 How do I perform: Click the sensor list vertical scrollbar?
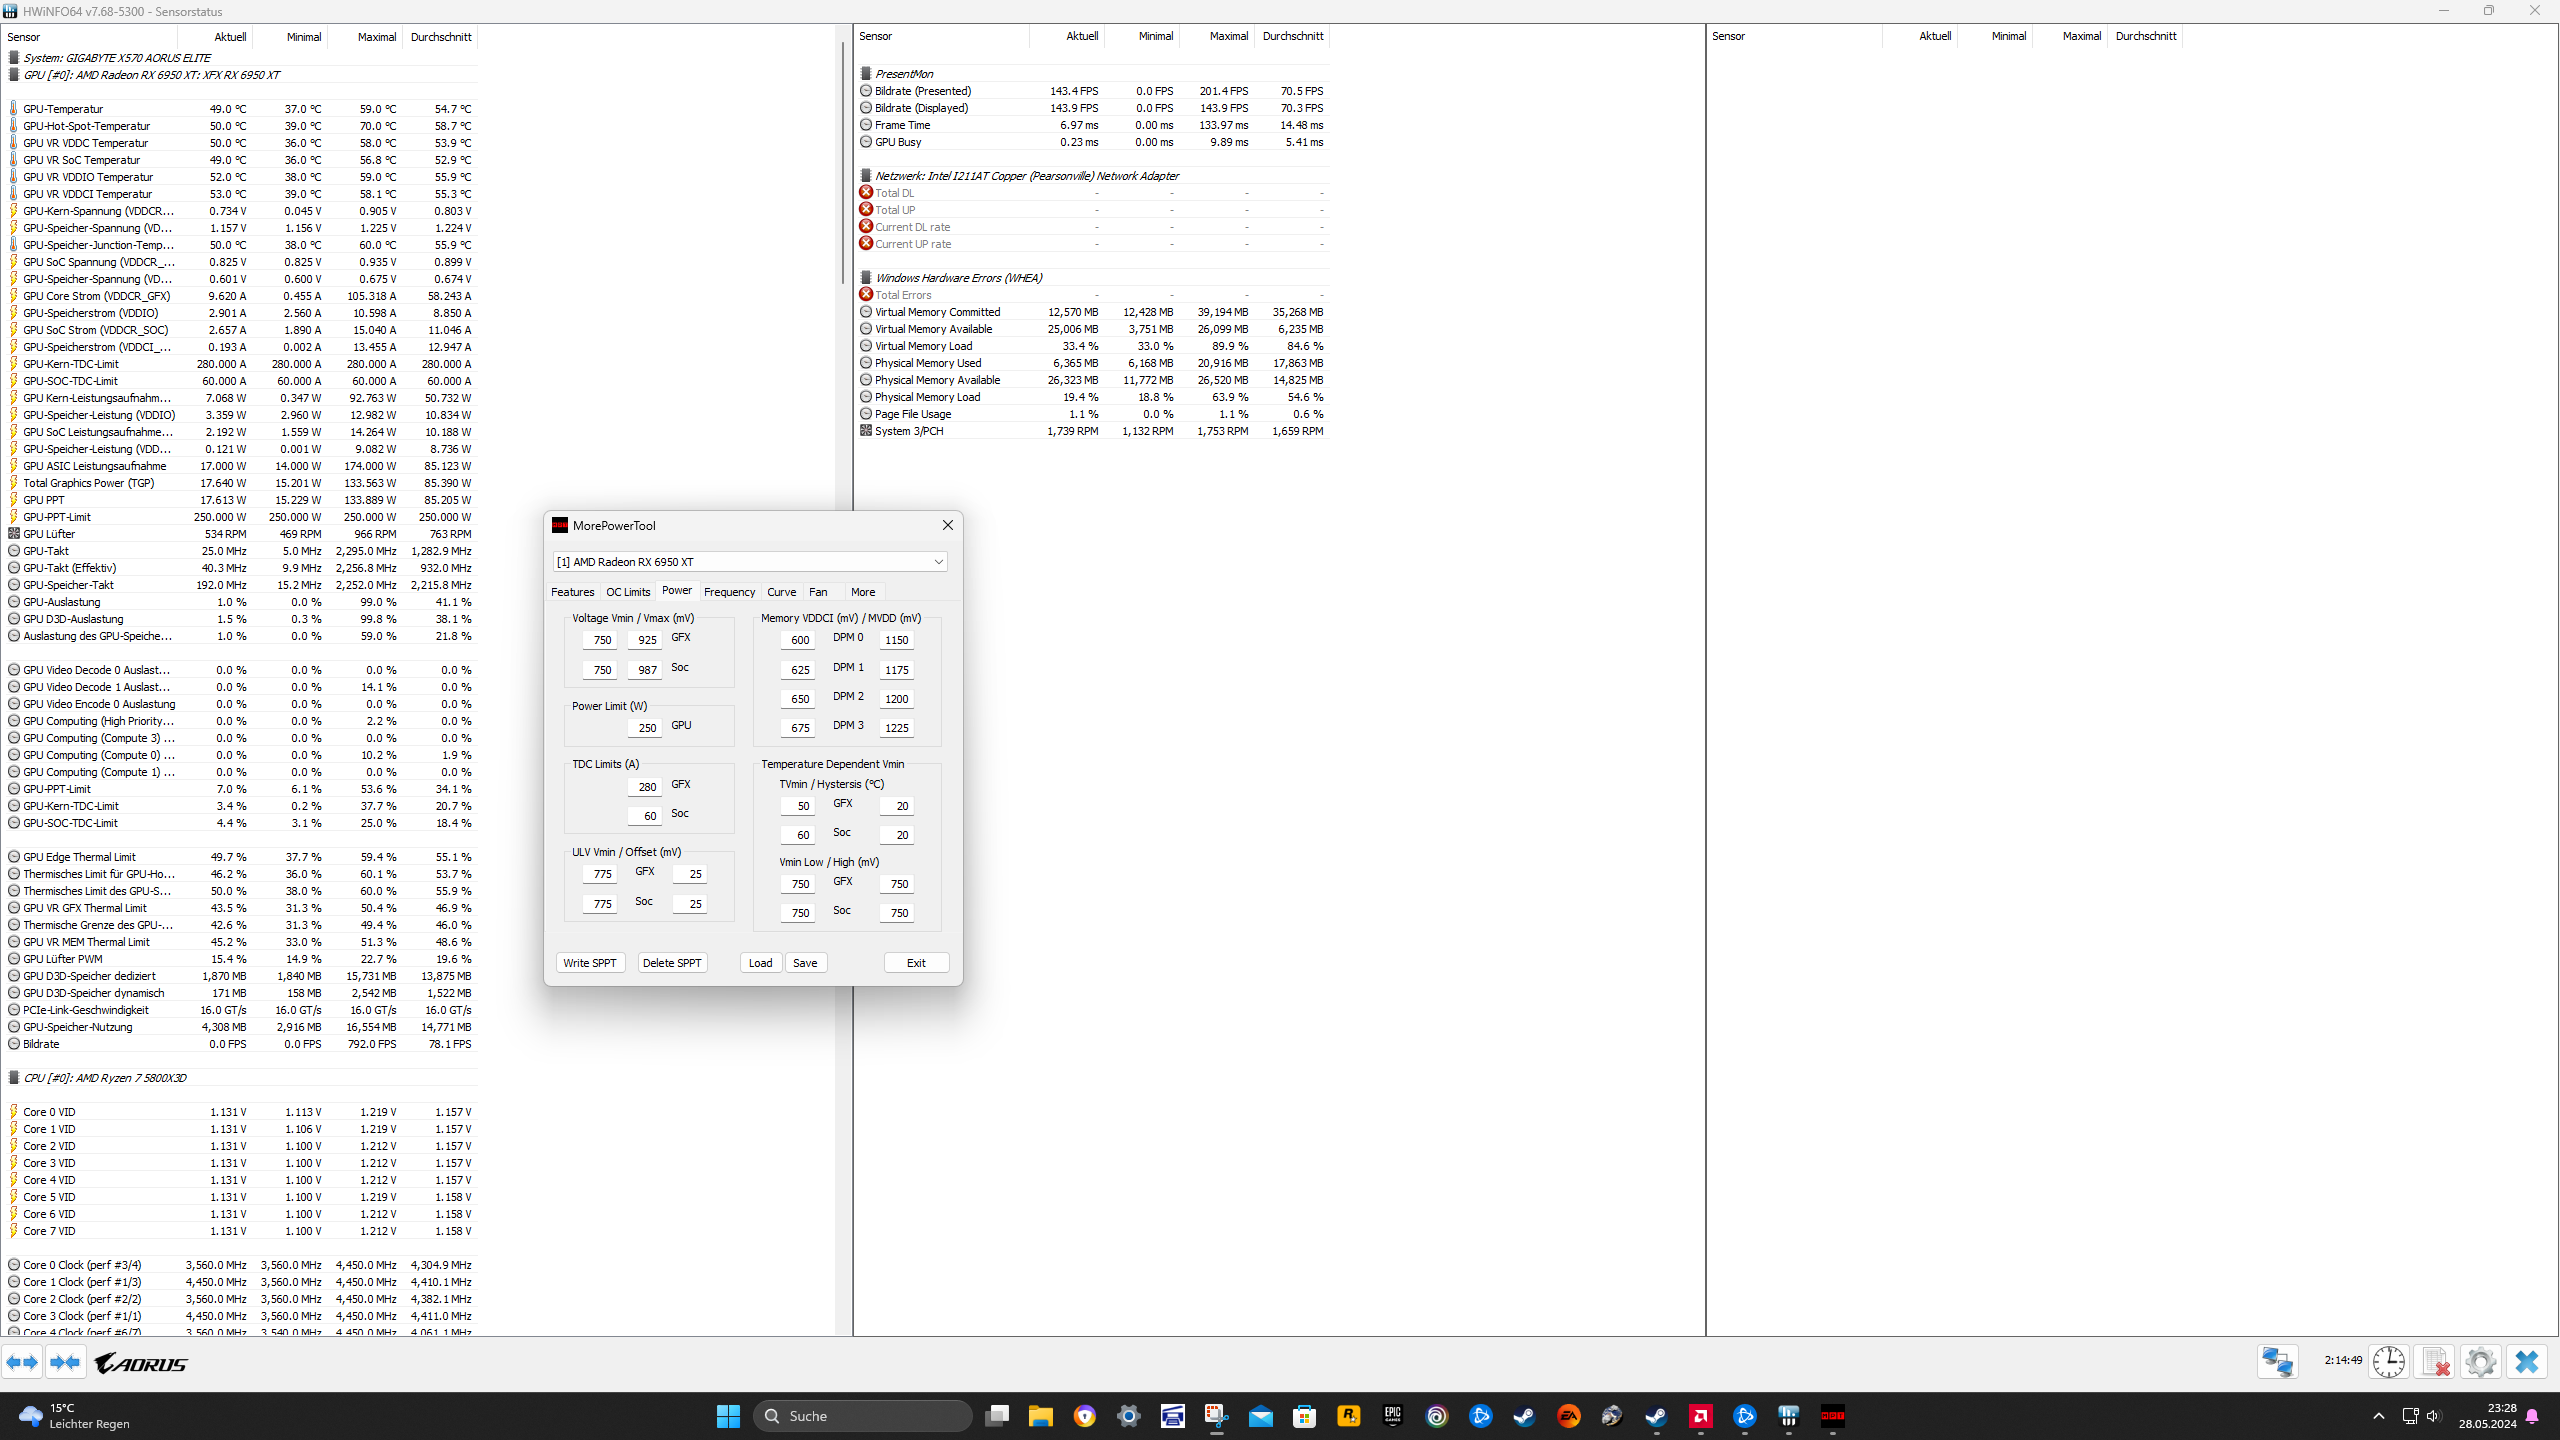tap(842, 160)
